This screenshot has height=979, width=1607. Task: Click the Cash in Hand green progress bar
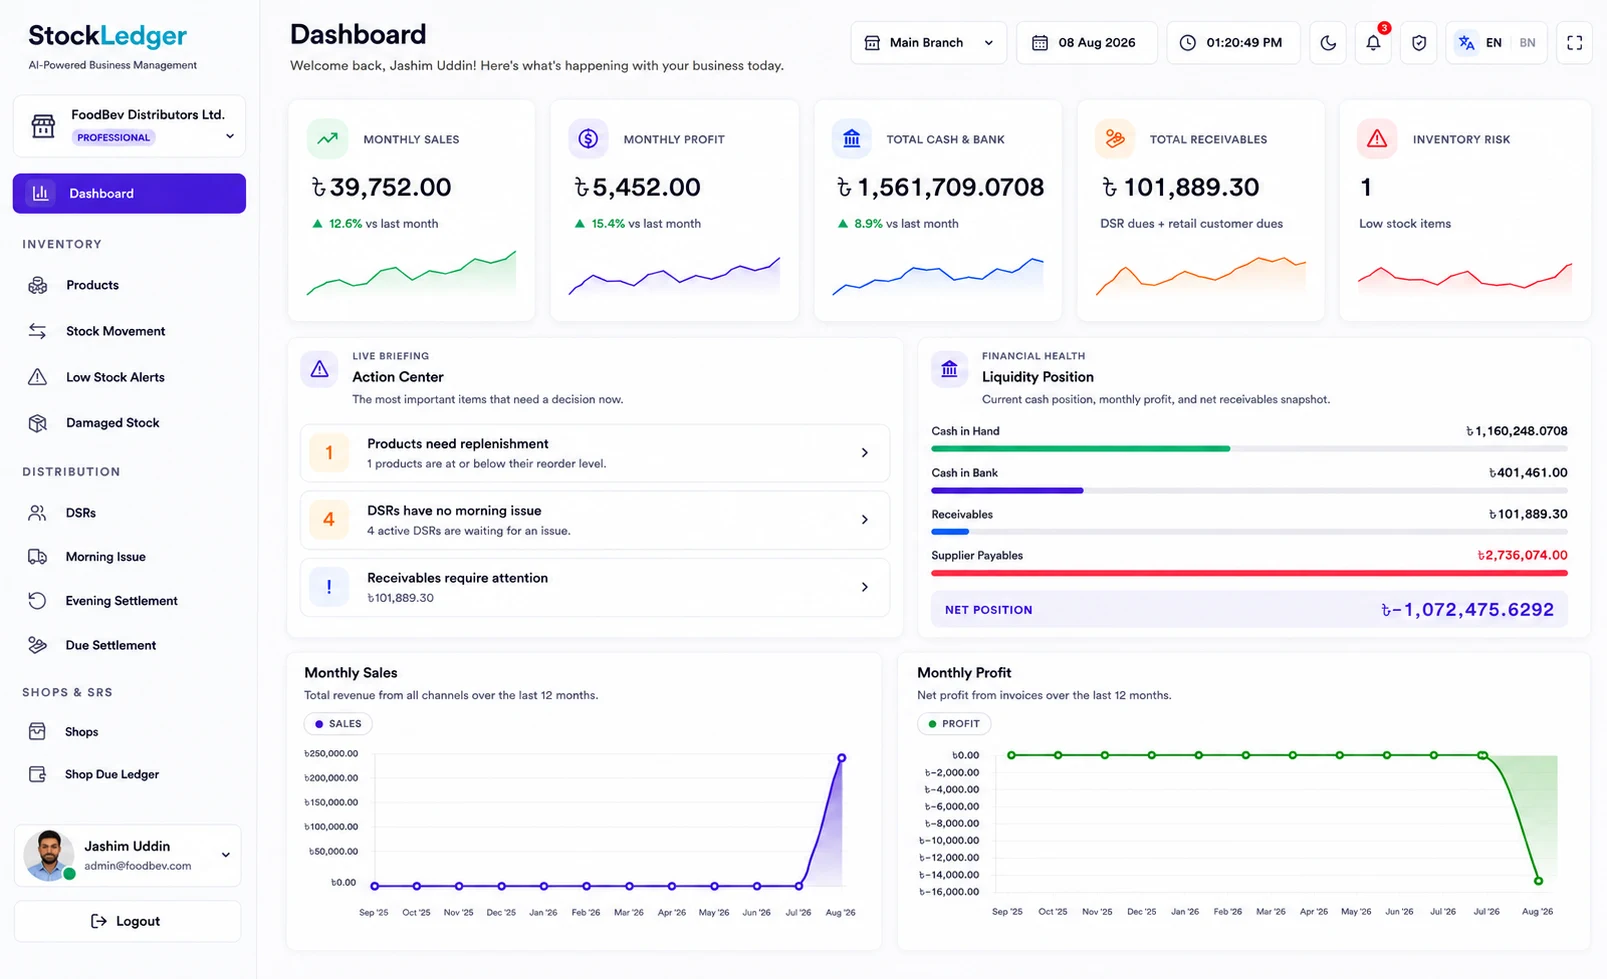click(x=1081, y=449)
